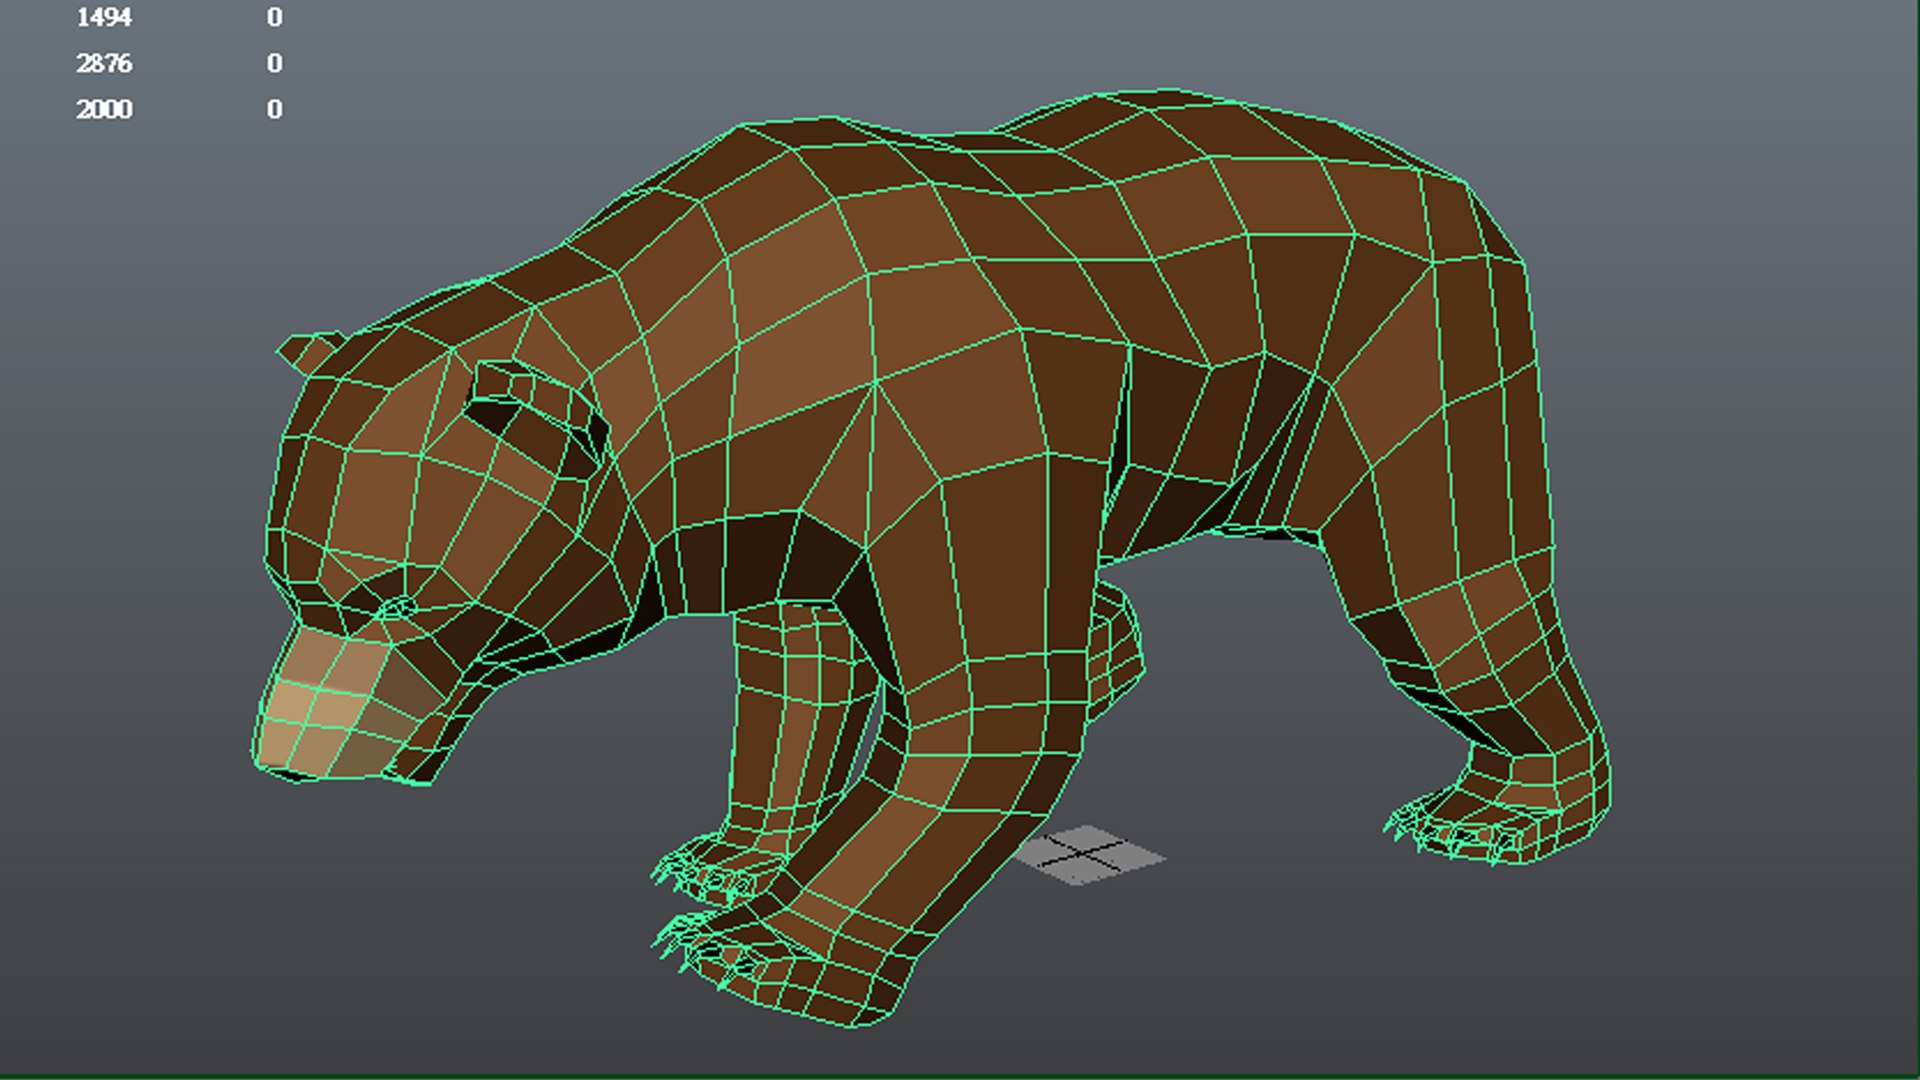The width and height of the screenshot is (1920, 1080).
Task: Click the 2876 poly count value
Action: coord(104,63)
